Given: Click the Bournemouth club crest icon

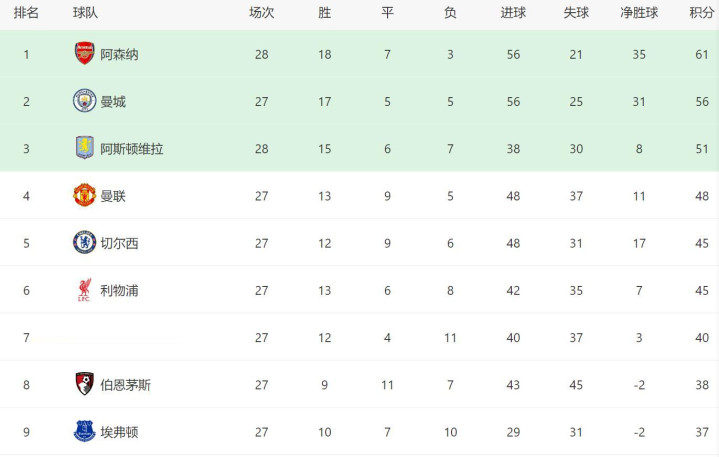Looking at the screenshot, I should [x=85, y=384].
